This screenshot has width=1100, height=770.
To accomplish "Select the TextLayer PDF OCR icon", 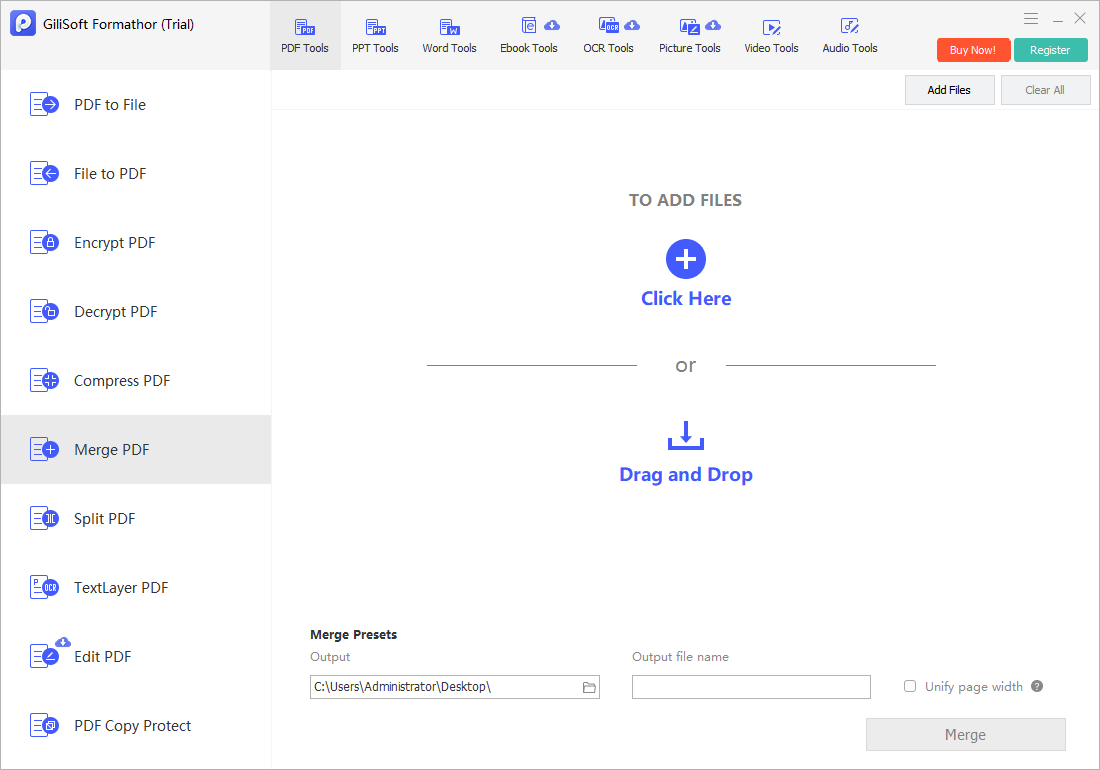I will (44, 587).
